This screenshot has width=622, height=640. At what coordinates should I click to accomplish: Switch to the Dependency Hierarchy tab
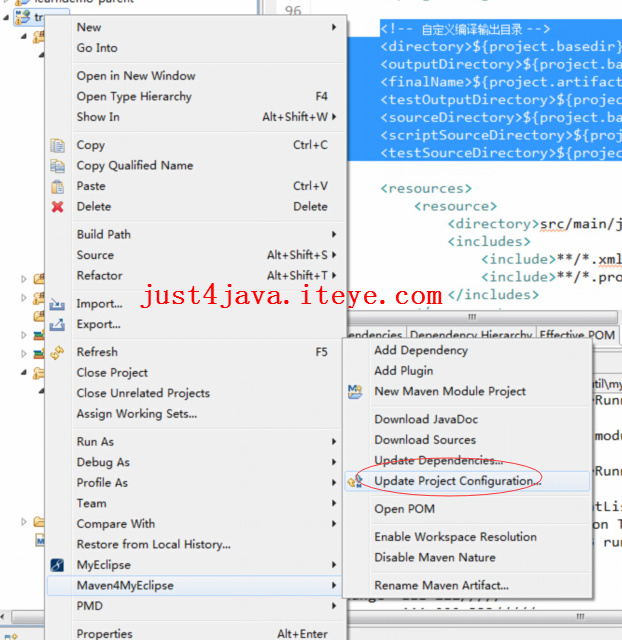tap(470, 335)
